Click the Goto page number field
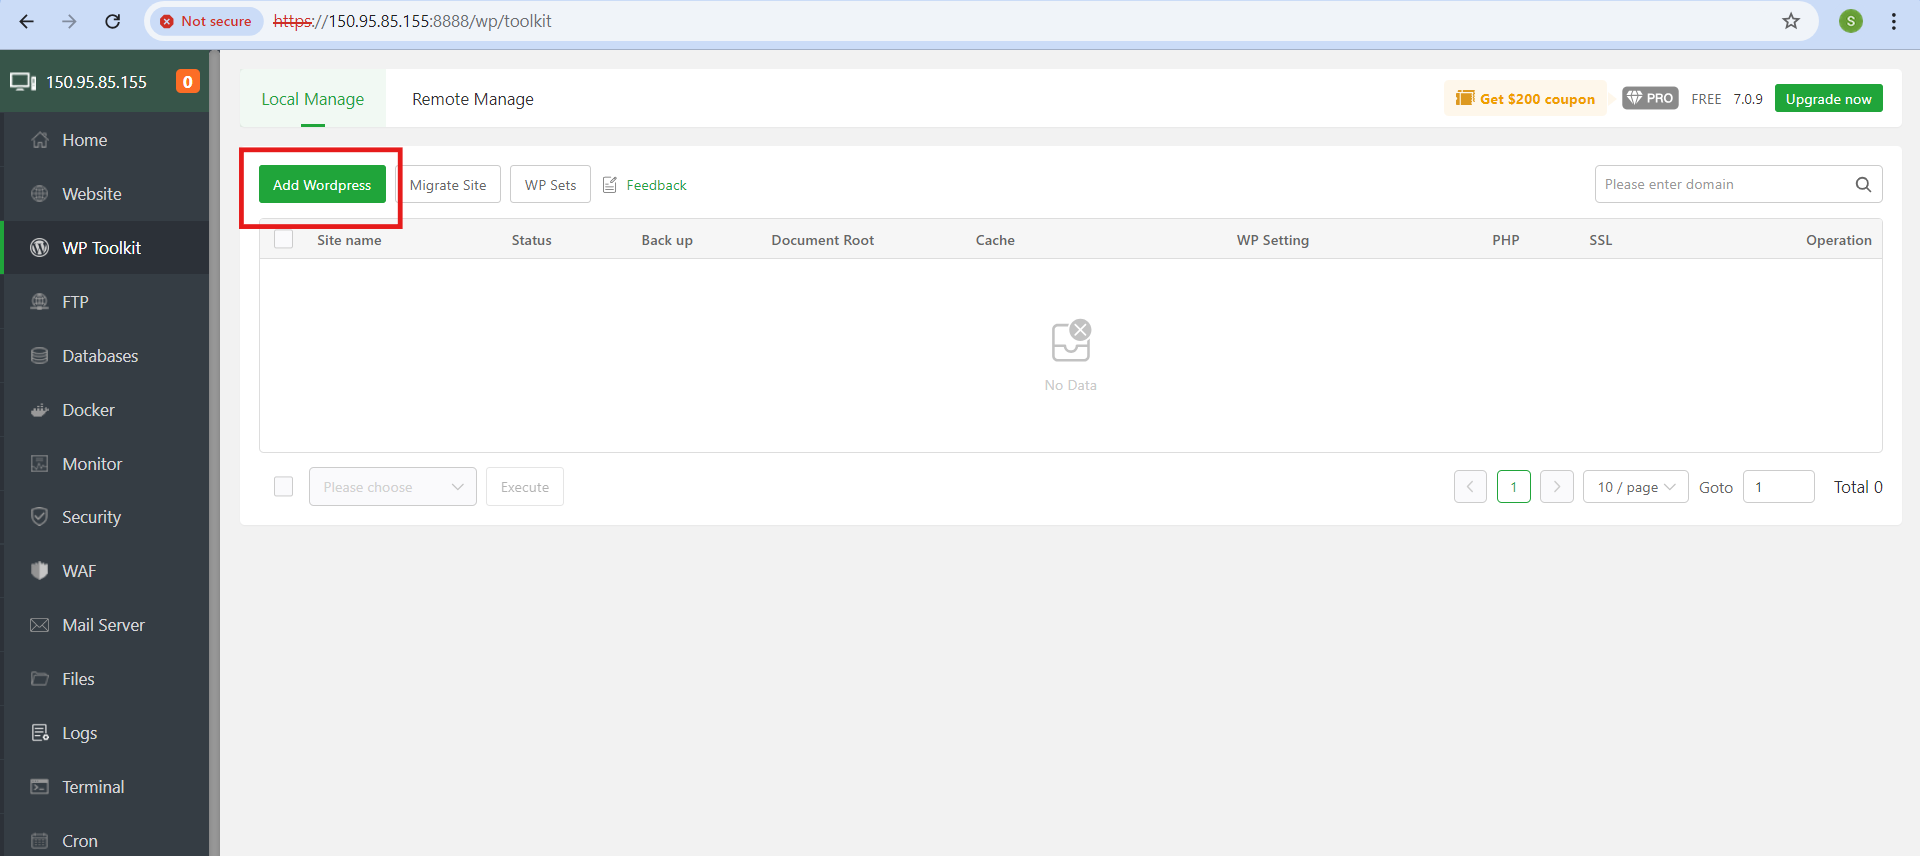The height and width of the screenshot is (856, 1920). coord(1778,487)
